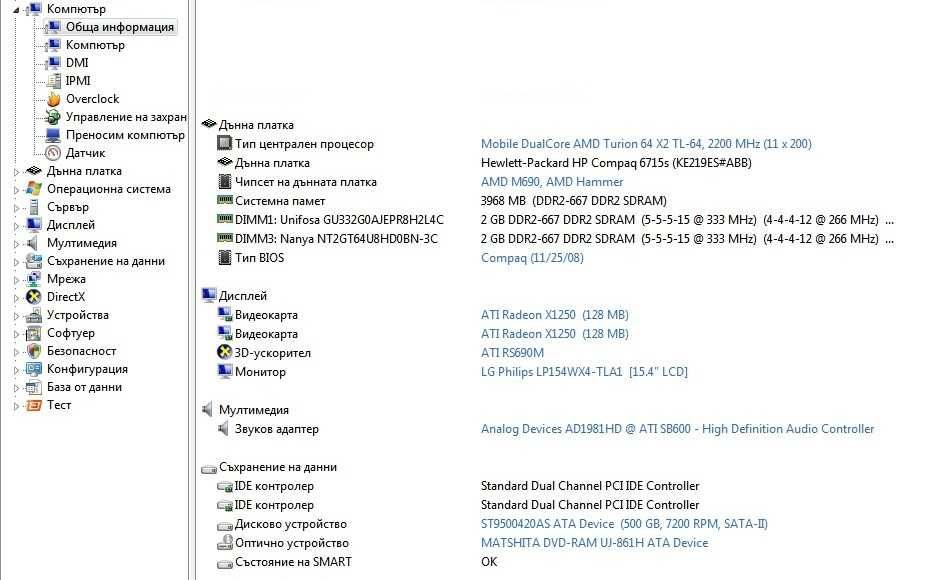Click the DirectX icon in the tree
Viewport: 937px width, 580px height.
(33, 297)
